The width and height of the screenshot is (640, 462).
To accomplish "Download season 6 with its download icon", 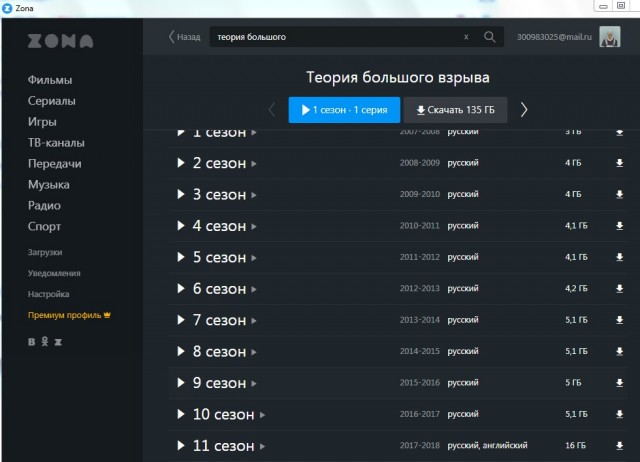I will (x=619, y=289).
